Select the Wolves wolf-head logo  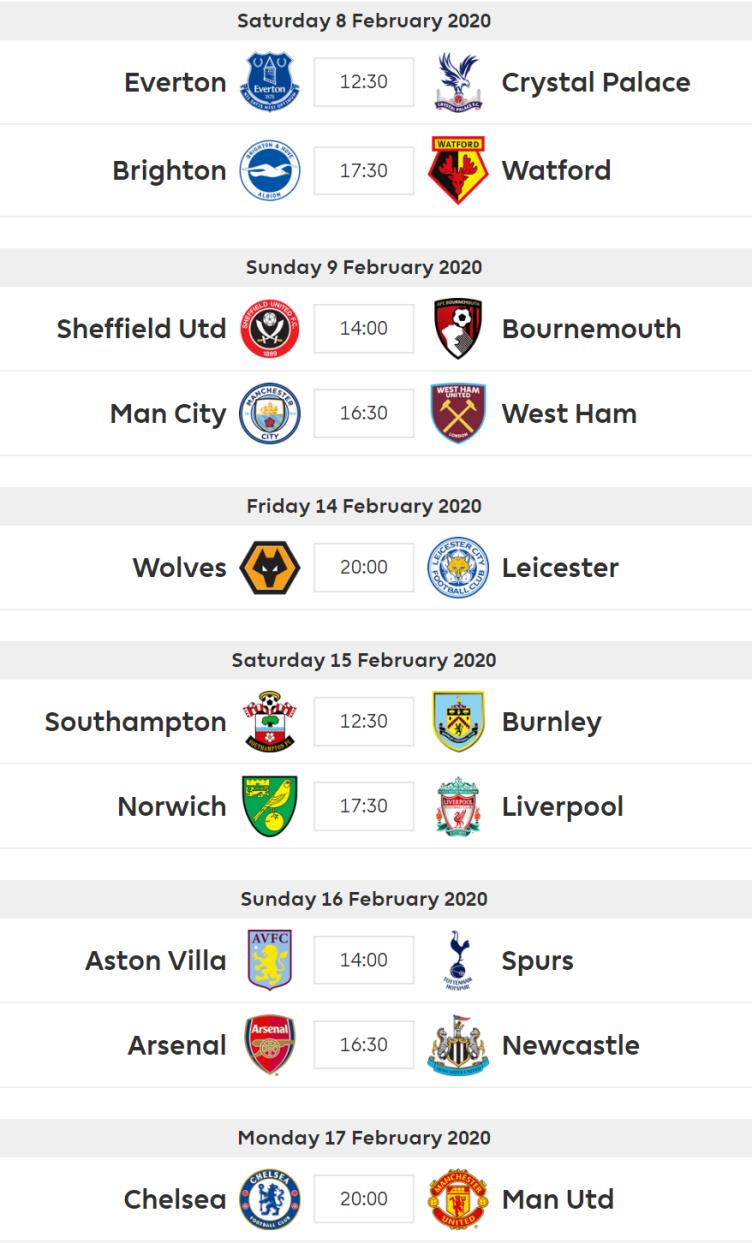tap(270, 568)
